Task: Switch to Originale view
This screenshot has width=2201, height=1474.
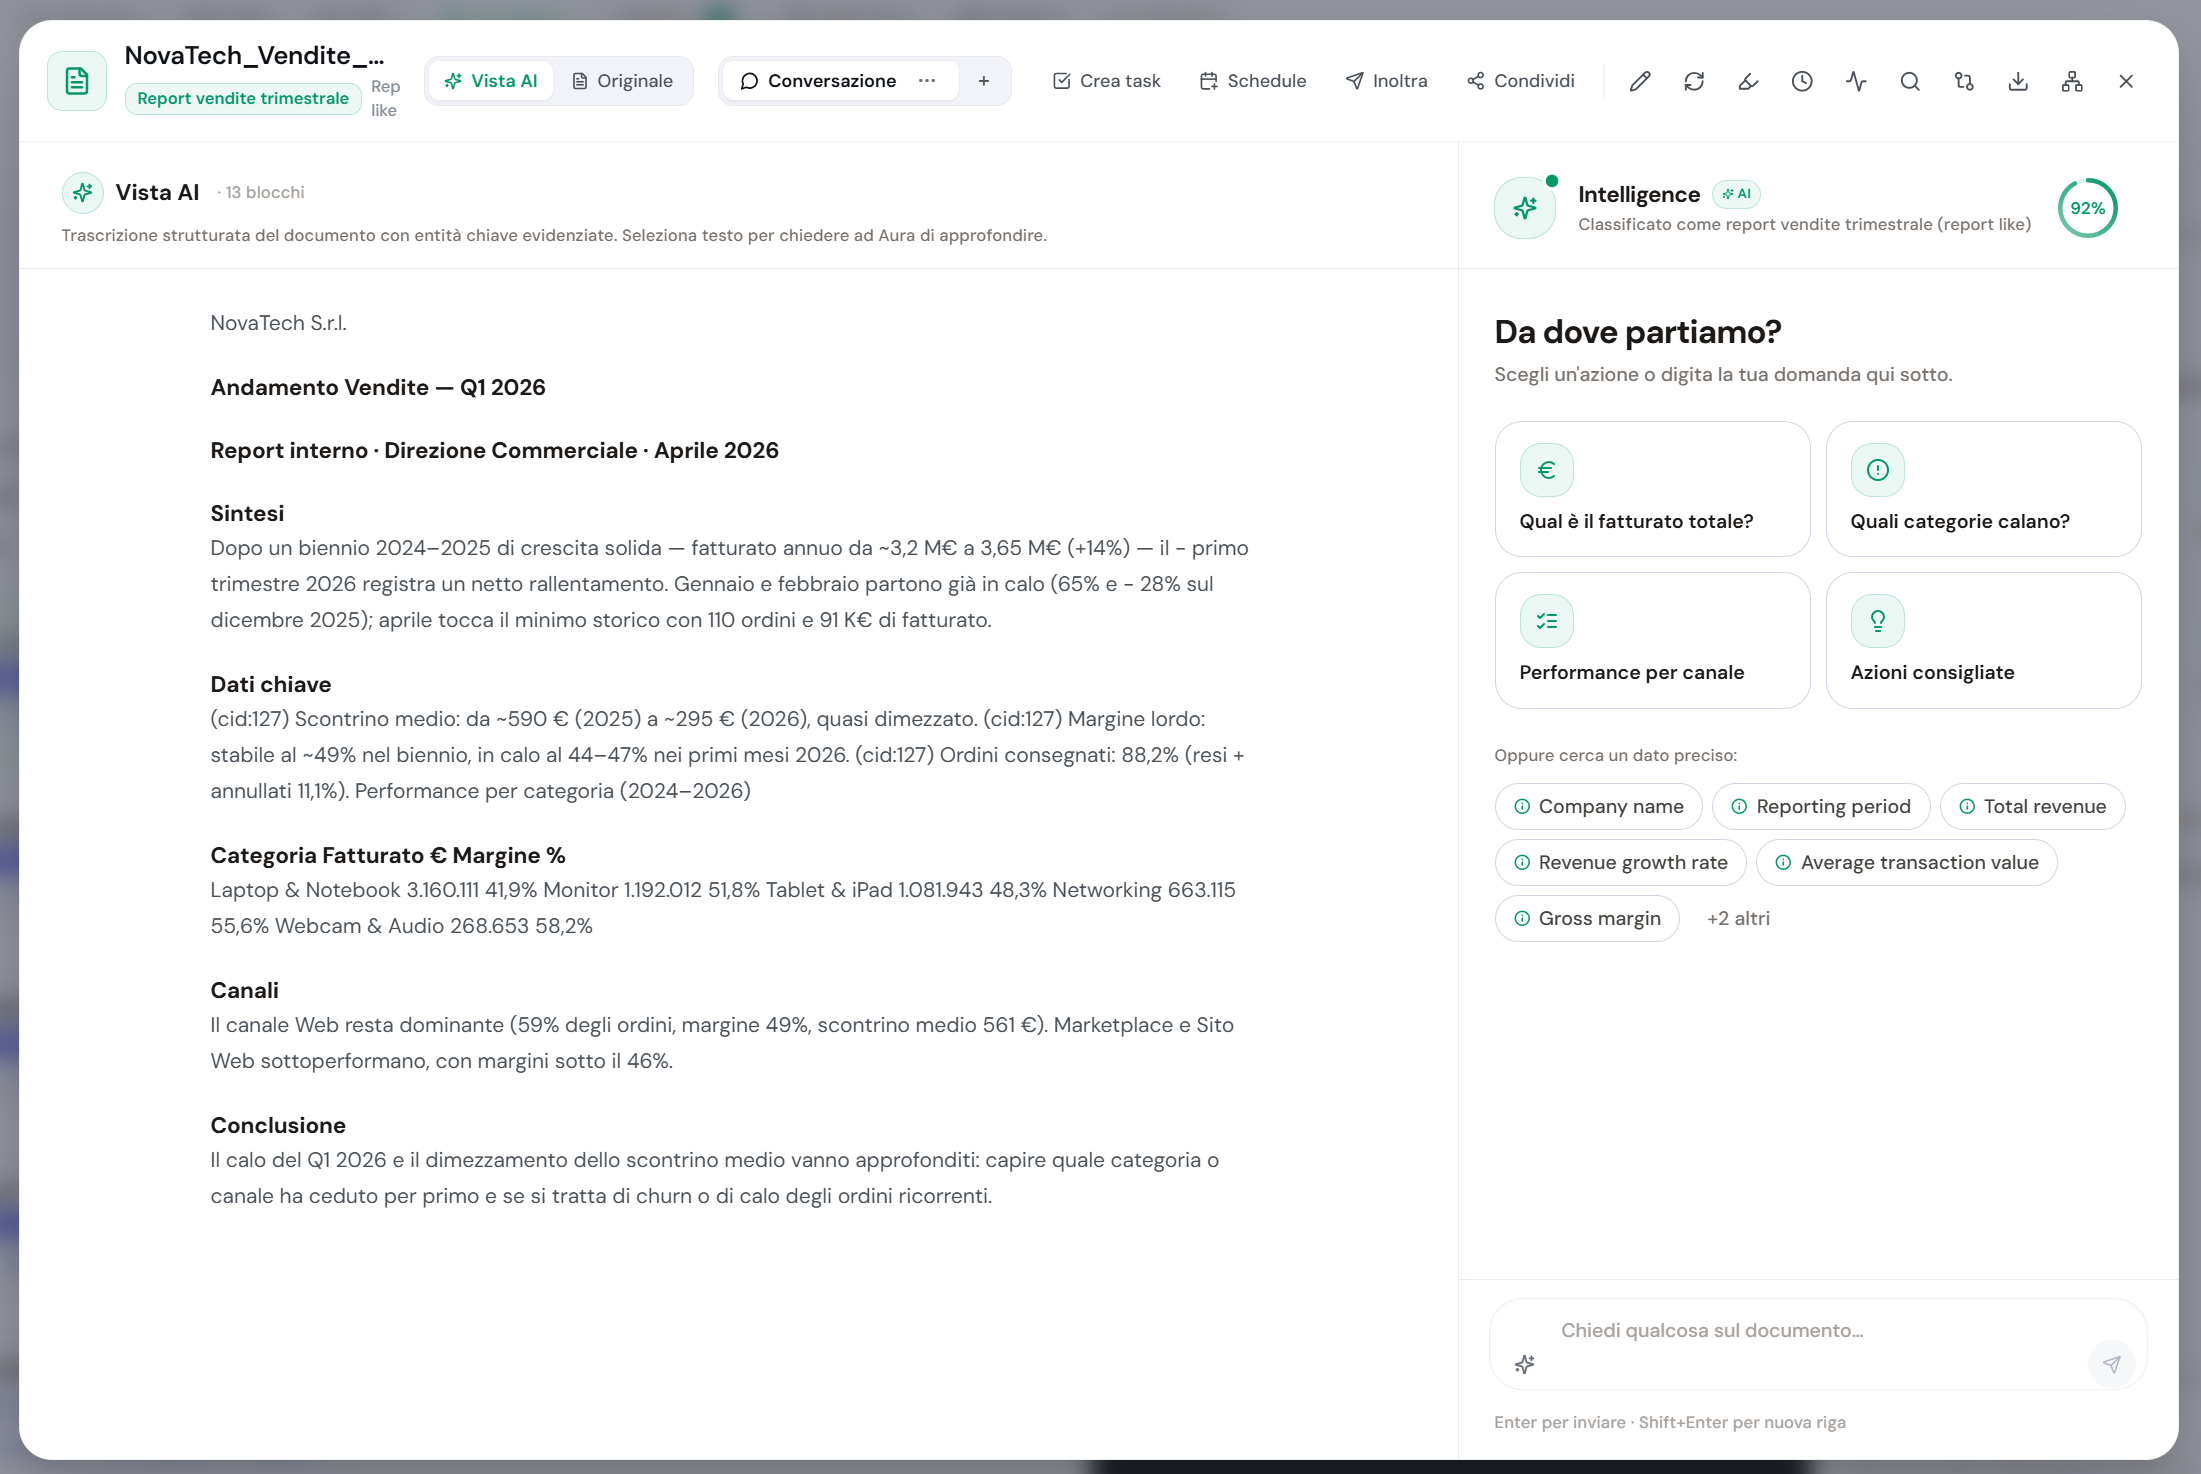Action: (622, 81)
